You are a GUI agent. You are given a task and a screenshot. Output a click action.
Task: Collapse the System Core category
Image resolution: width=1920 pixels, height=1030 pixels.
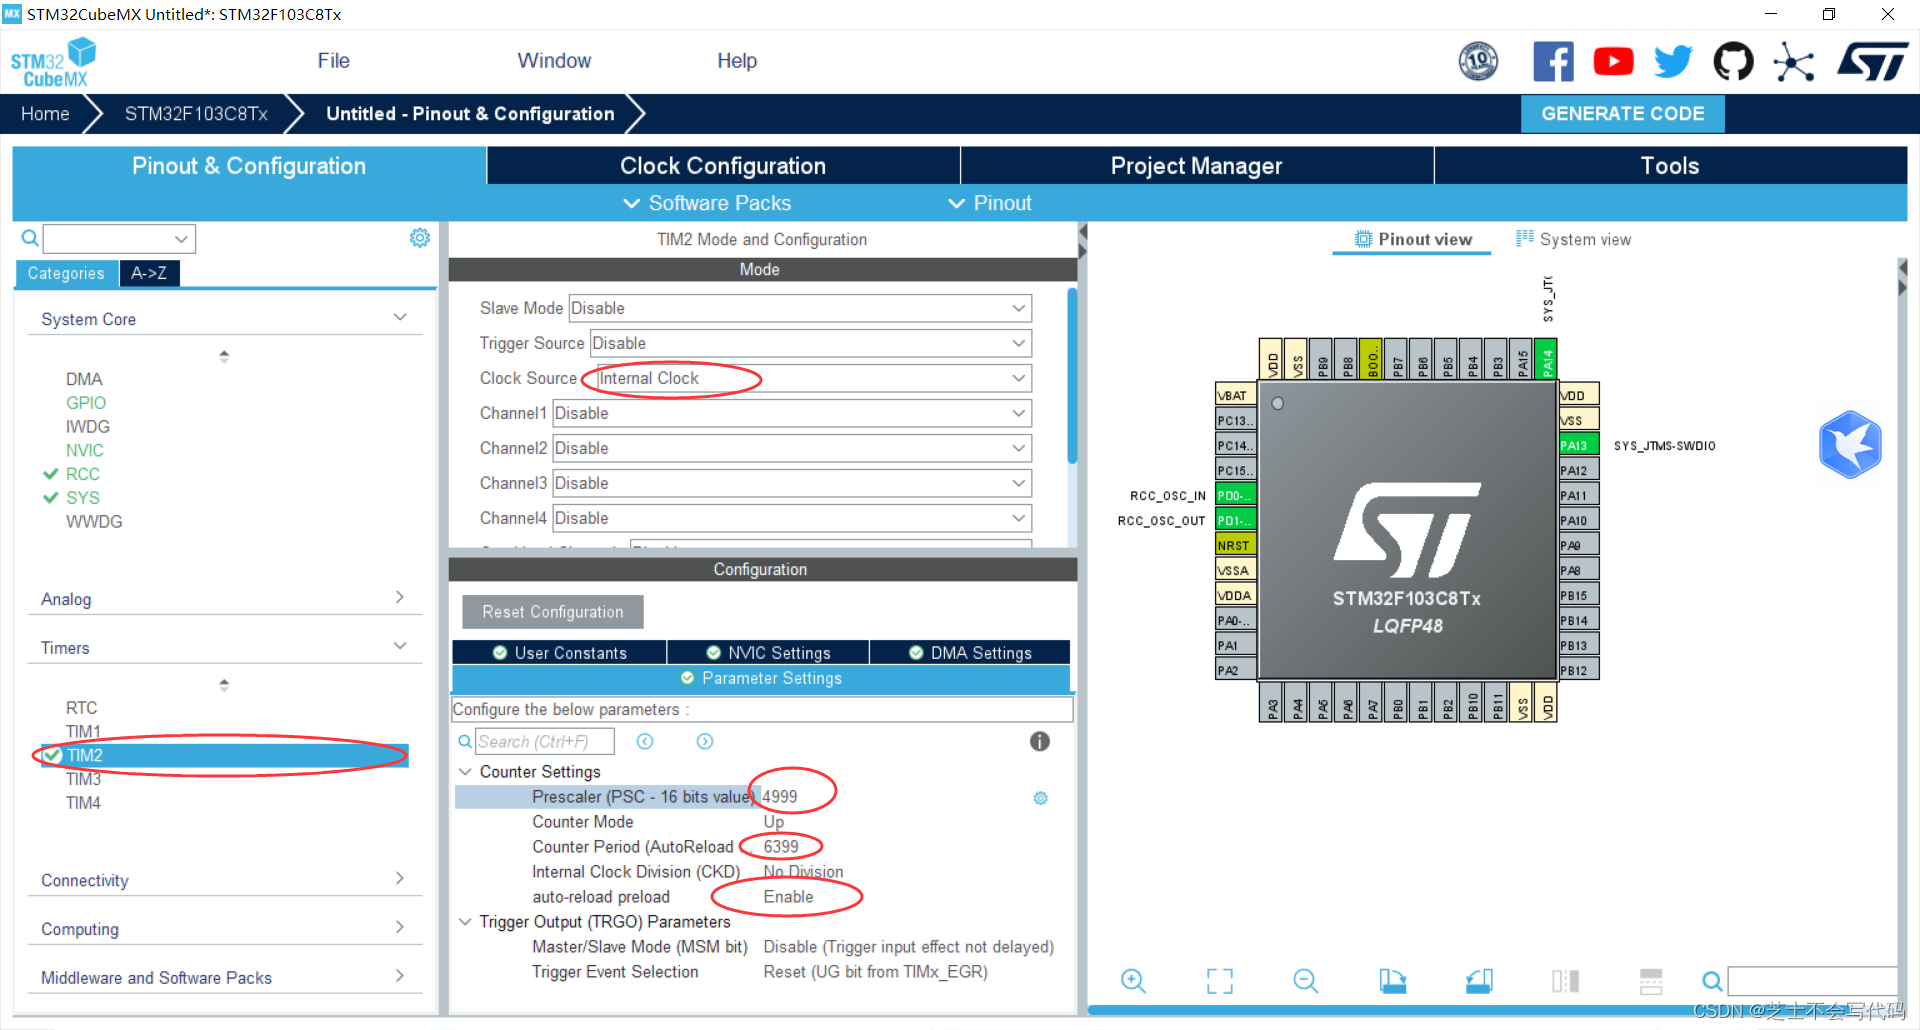pos(400,318)
